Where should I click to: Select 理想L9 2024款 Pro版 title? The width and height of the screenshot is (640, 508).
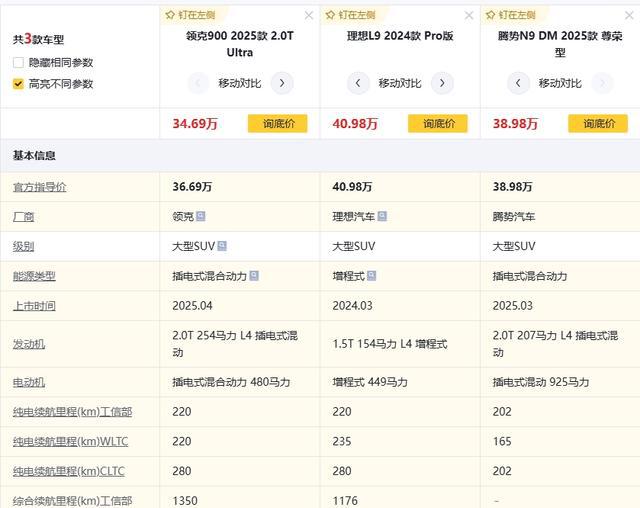[400, 36]
